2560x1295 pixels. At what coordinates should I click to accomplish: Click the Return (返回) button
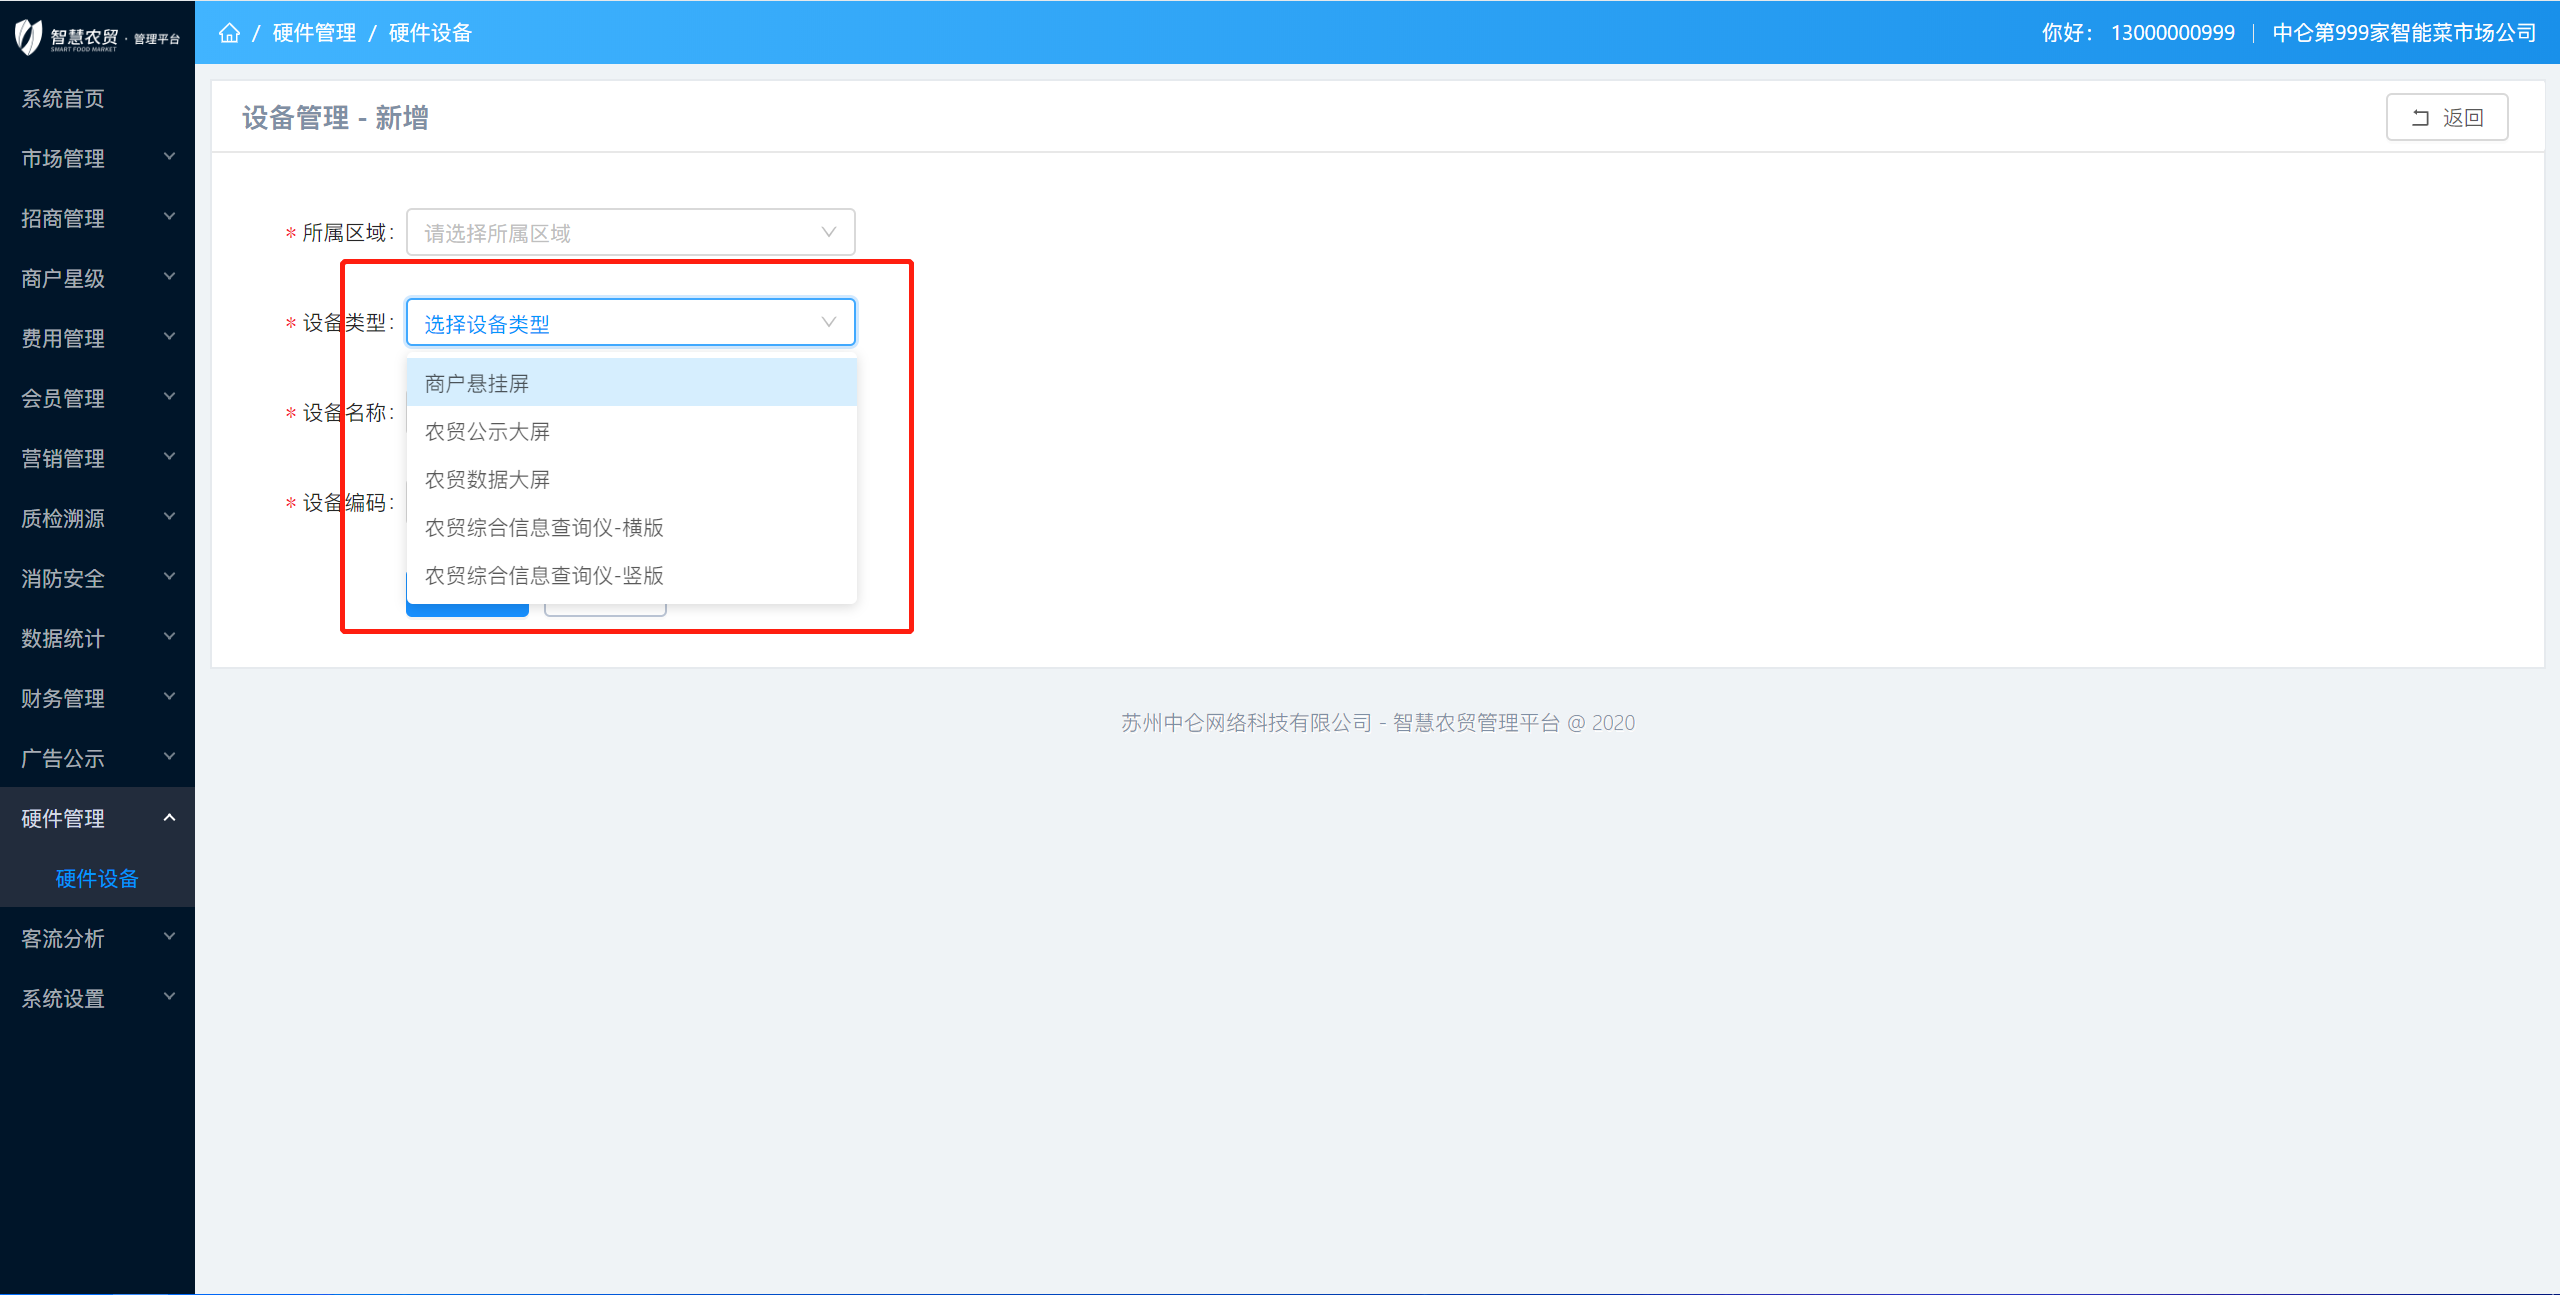2446,118
